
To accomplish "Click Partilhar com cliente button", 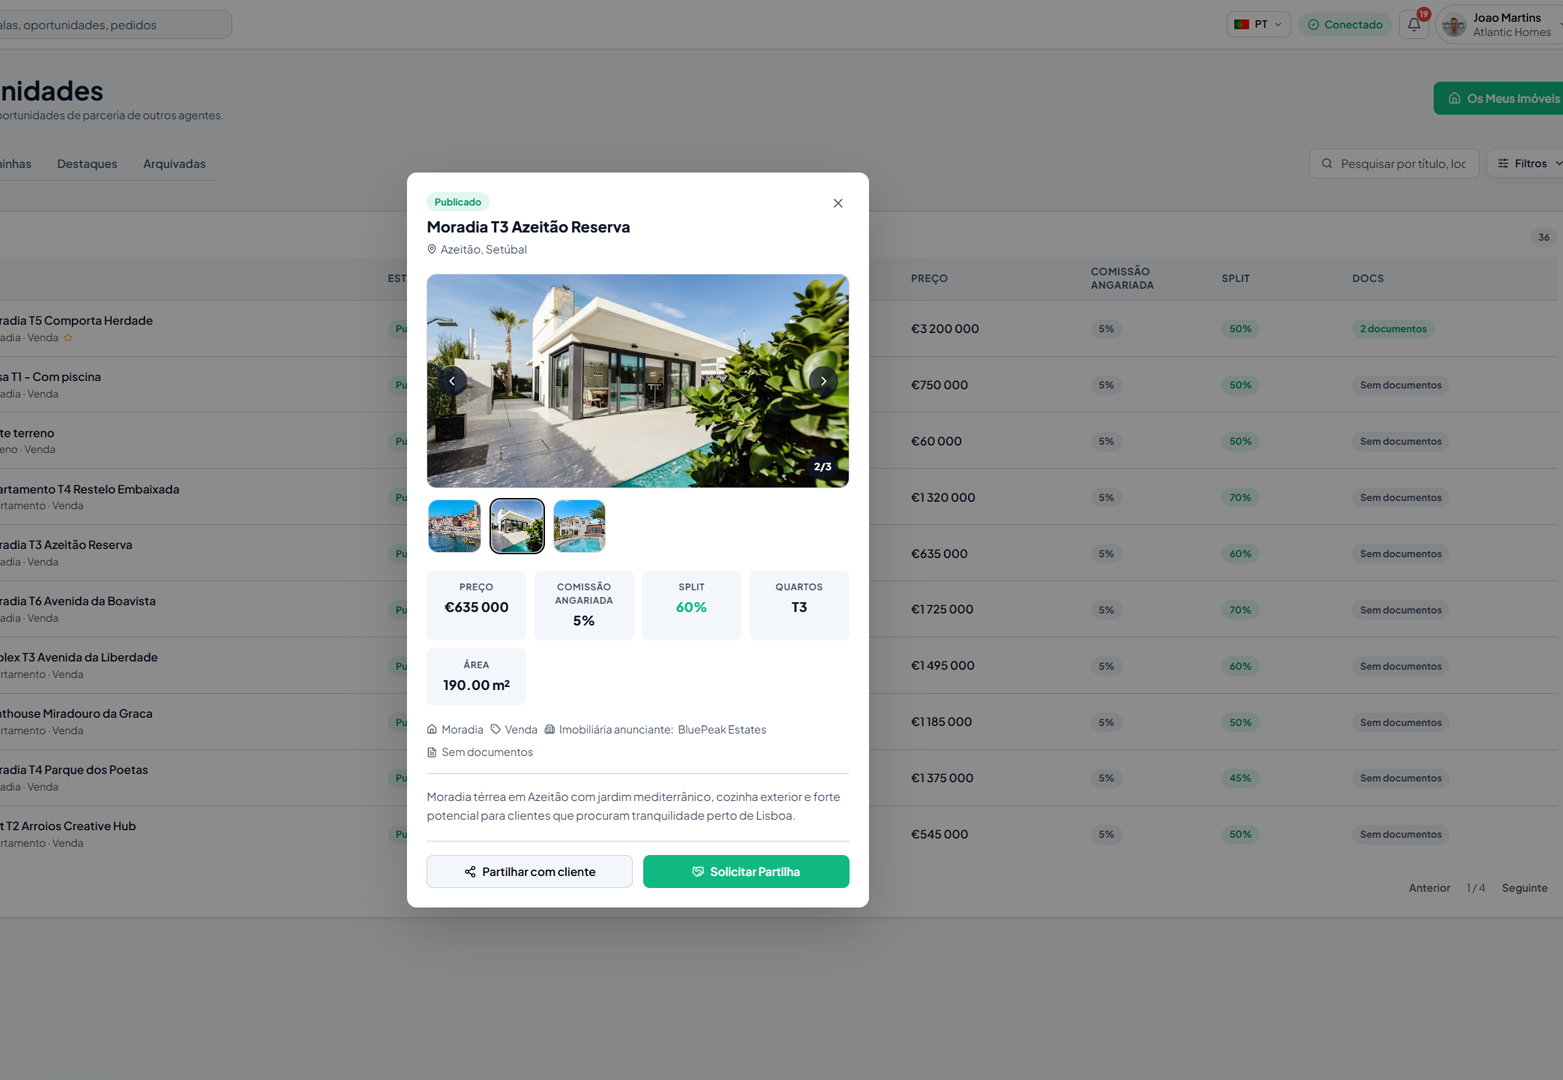I will (x=529, y=872).
